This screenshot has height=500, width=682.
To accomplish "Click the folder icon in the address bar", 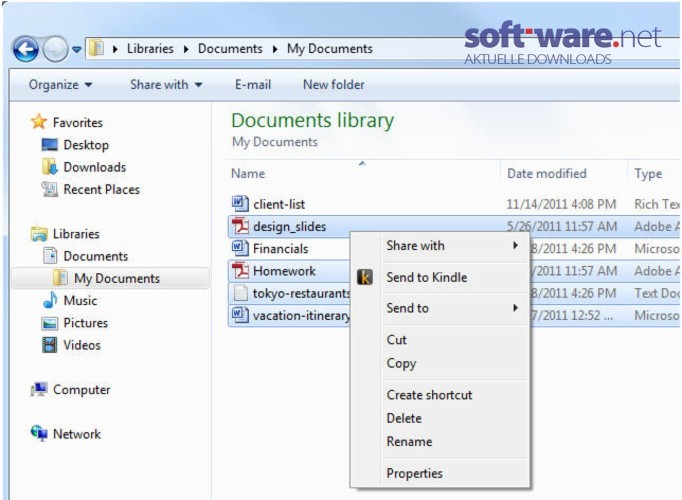I will pyautogui.click(x=96, y=48).
